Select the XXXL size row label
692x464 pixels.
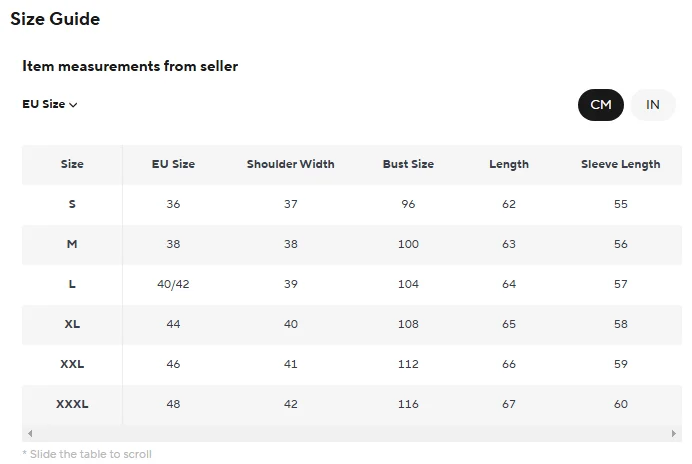72,404
